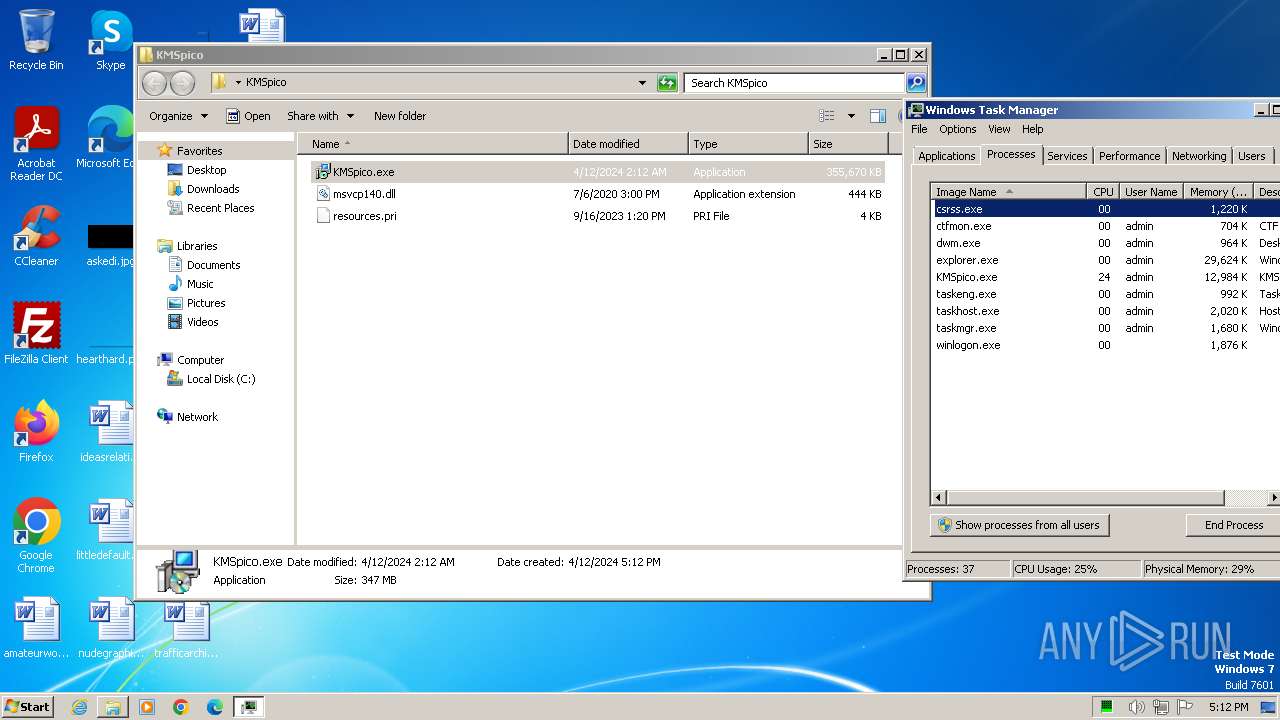Select the resources.pri file
The image size is (1280, 720).
598,216
